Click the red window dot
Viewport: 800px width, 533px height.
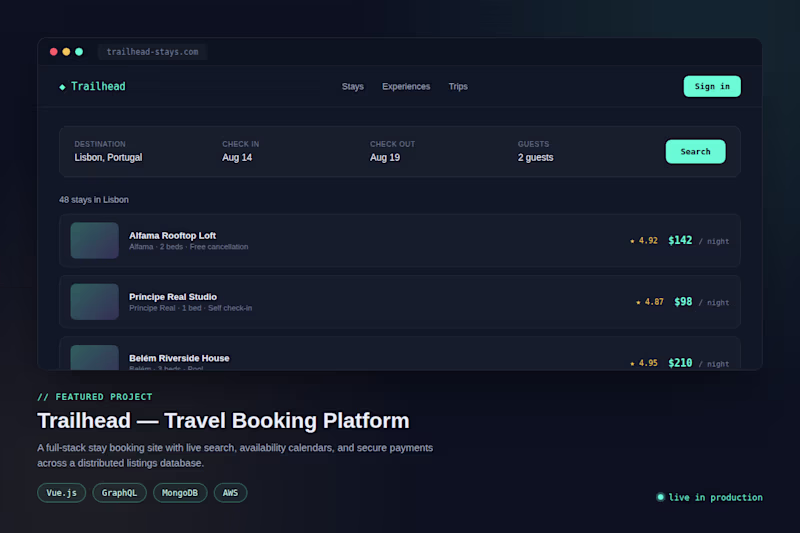point(54,52)
